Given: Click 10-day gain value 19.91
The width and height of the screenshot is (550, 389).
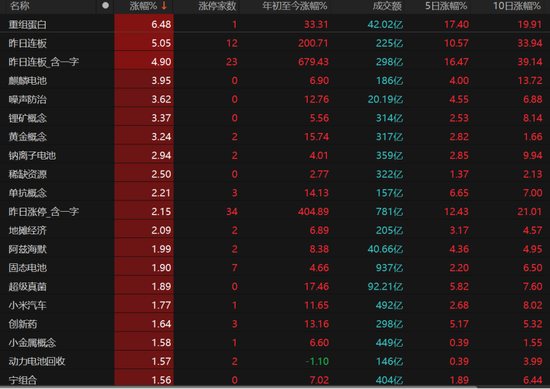Looking at the screenshot, I should [x=530, y=24].
